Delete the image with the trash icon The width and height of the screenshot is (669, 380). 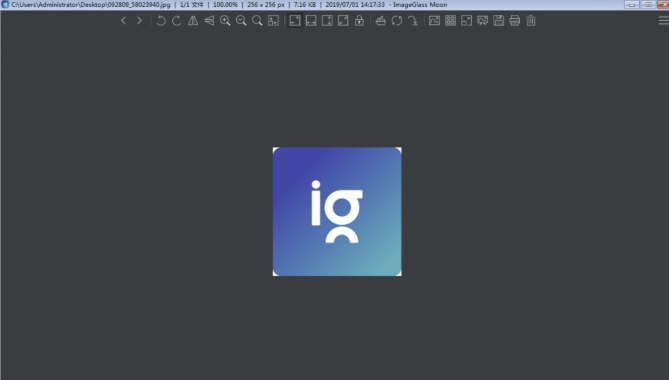coord(531,20)
